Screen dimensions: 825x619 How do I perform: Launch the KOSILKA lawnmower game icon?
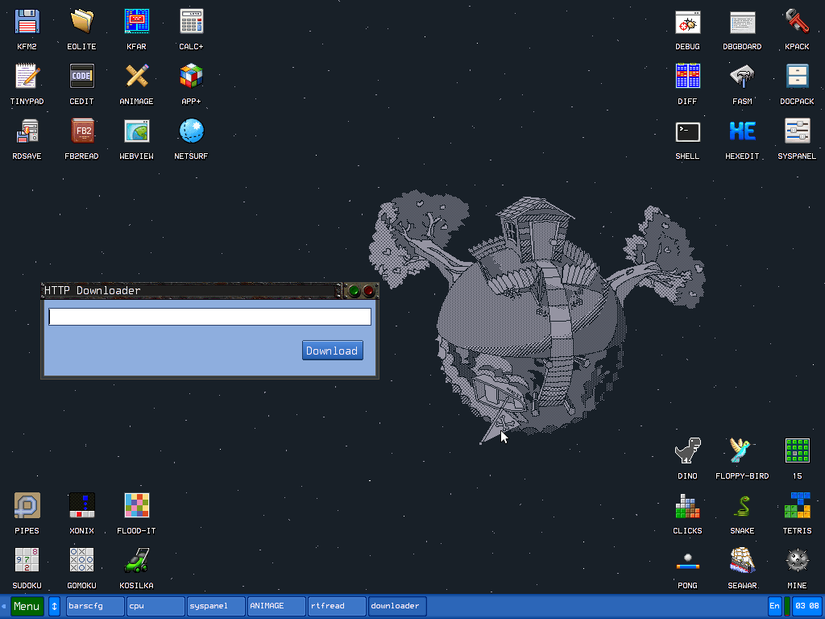click(136, 561)
